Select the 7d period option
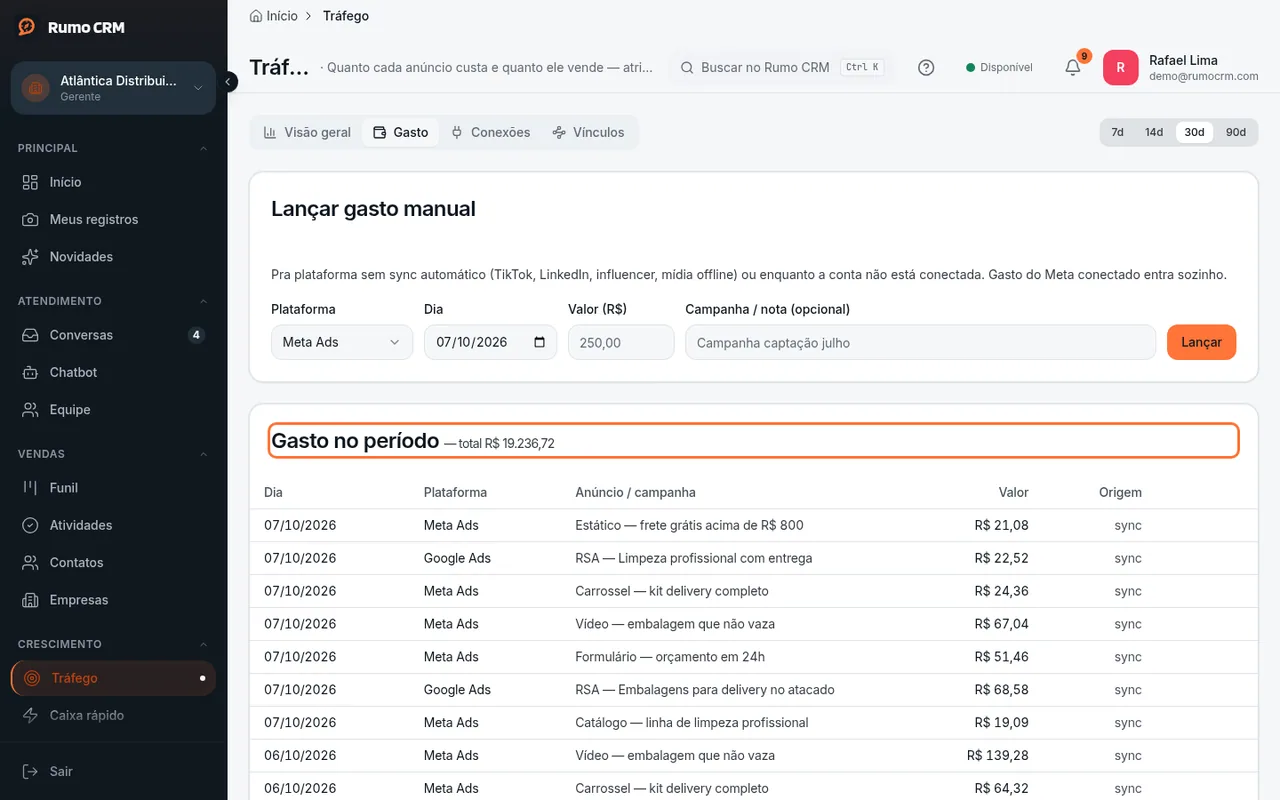The height and width of the screenshot is (800, 1280). tap(1117, 132)
